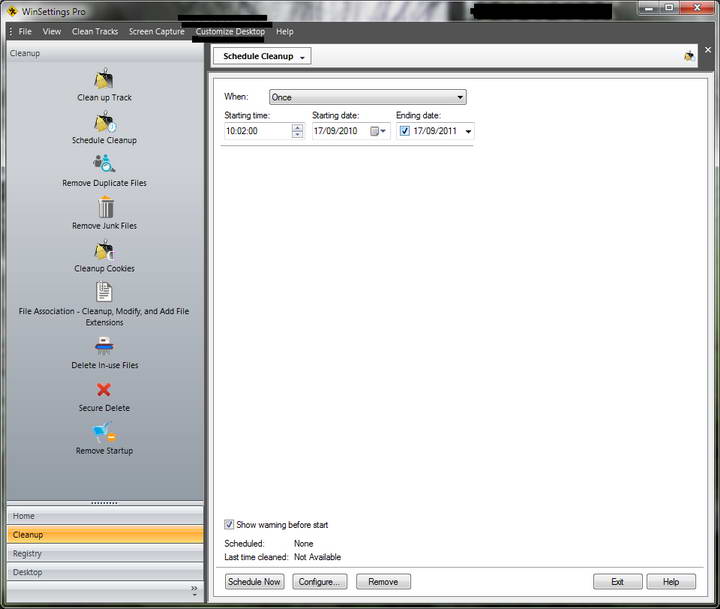
Task: Open the Screen Capture menu
Action: pos(157,32)
